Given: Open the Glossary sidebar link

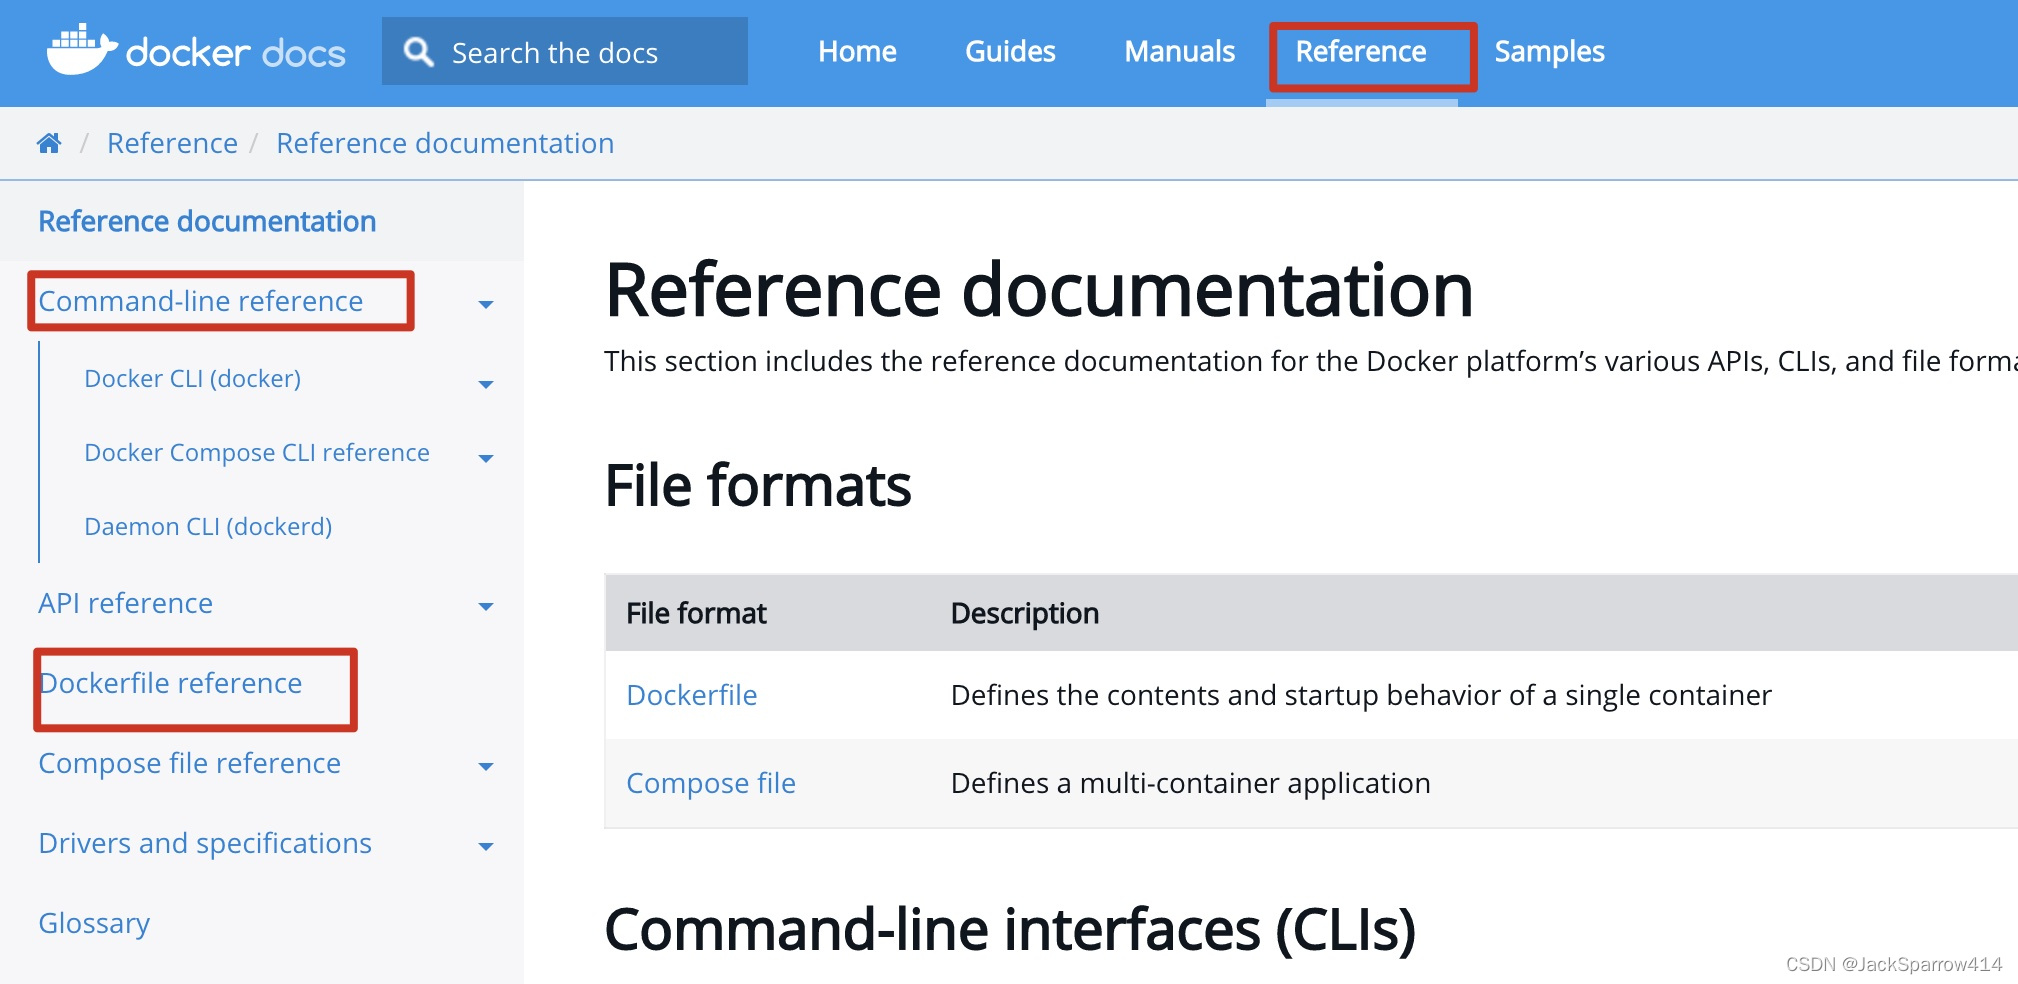Looking at the screenshot, I should (94, 923).
